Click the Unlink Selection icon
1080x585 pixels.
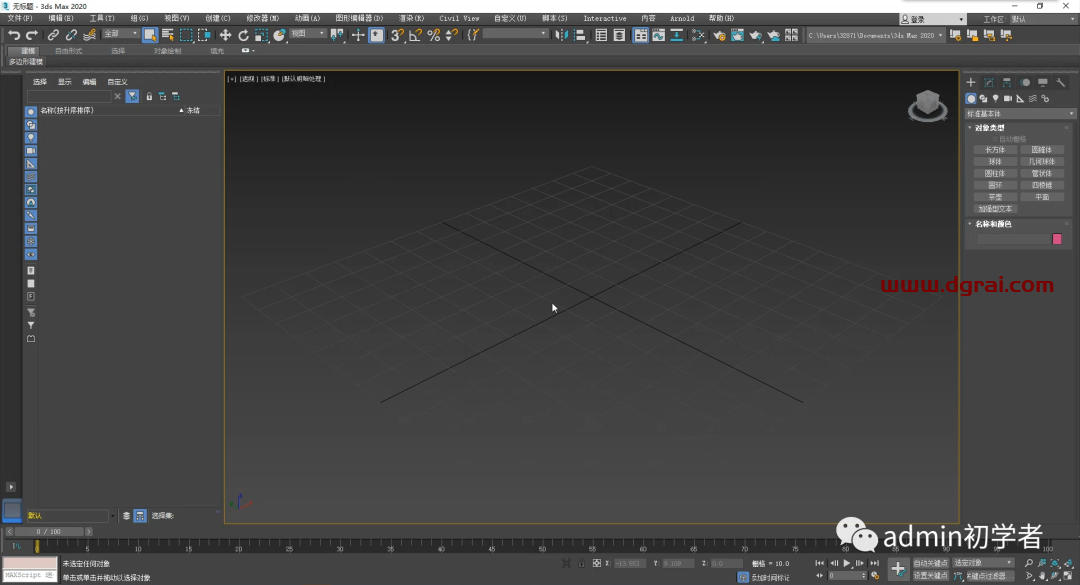pyautogui.click(x=71, y=35)
